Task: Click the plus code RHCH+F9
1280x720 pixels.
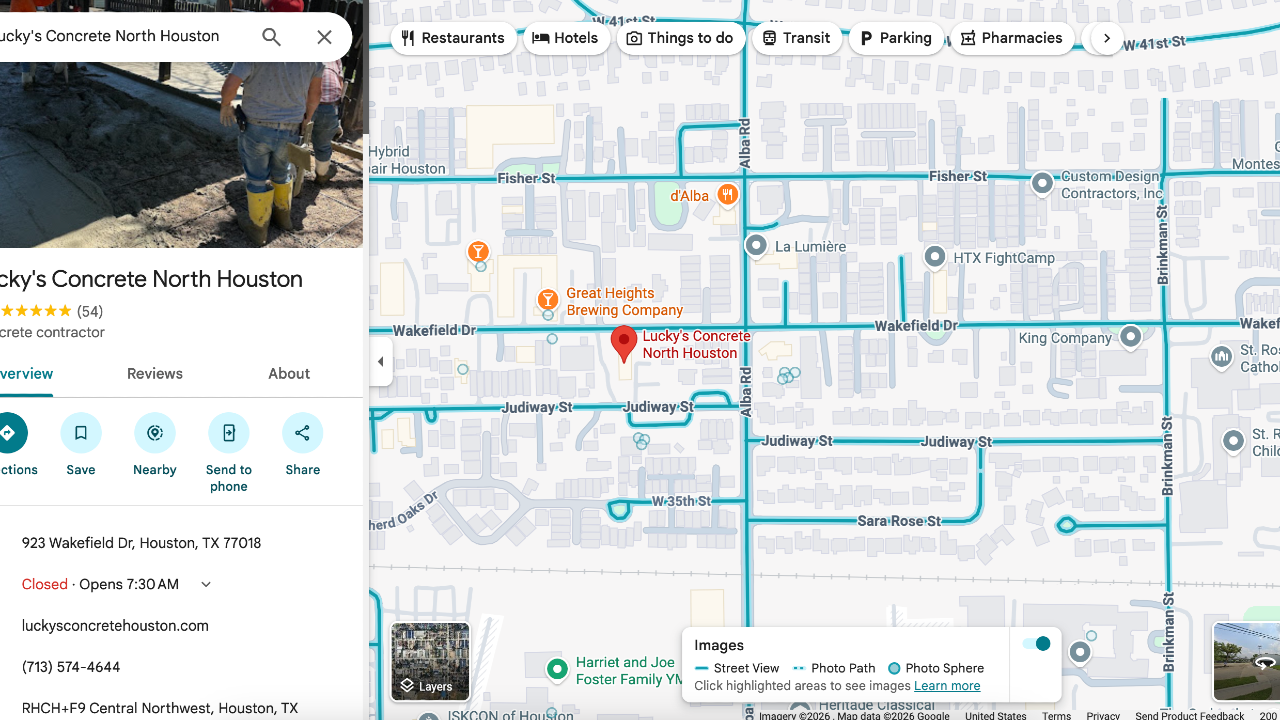Action: pyautogui.click(x=160, y=708)
